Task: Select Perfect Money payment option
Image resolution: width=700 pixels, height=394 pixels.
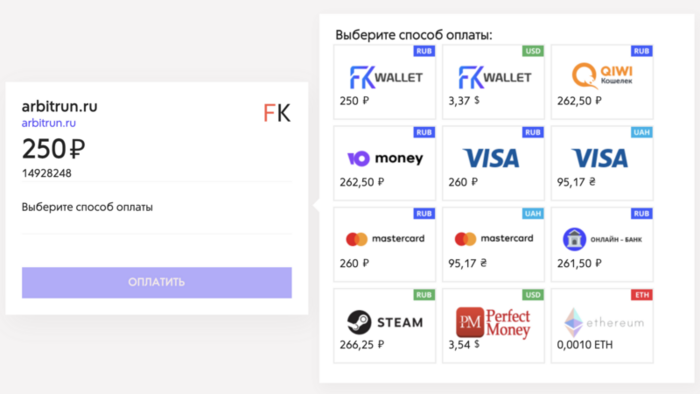Action: 493,326
